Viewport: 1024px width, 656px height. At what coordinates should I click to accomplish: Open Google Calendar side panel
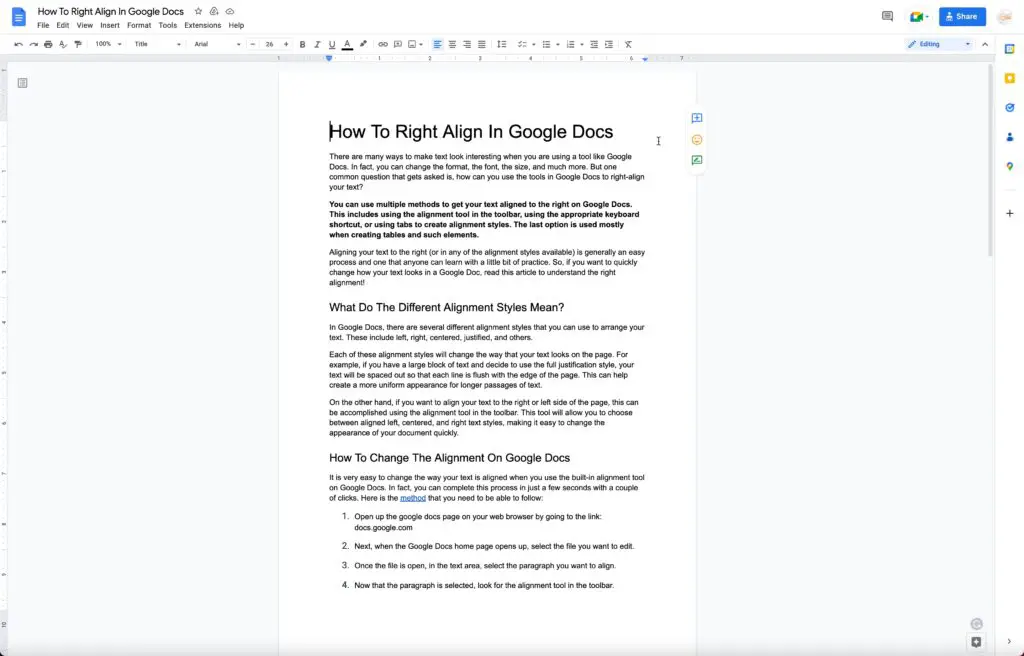pyautogui.click(x=1010, y=49)
